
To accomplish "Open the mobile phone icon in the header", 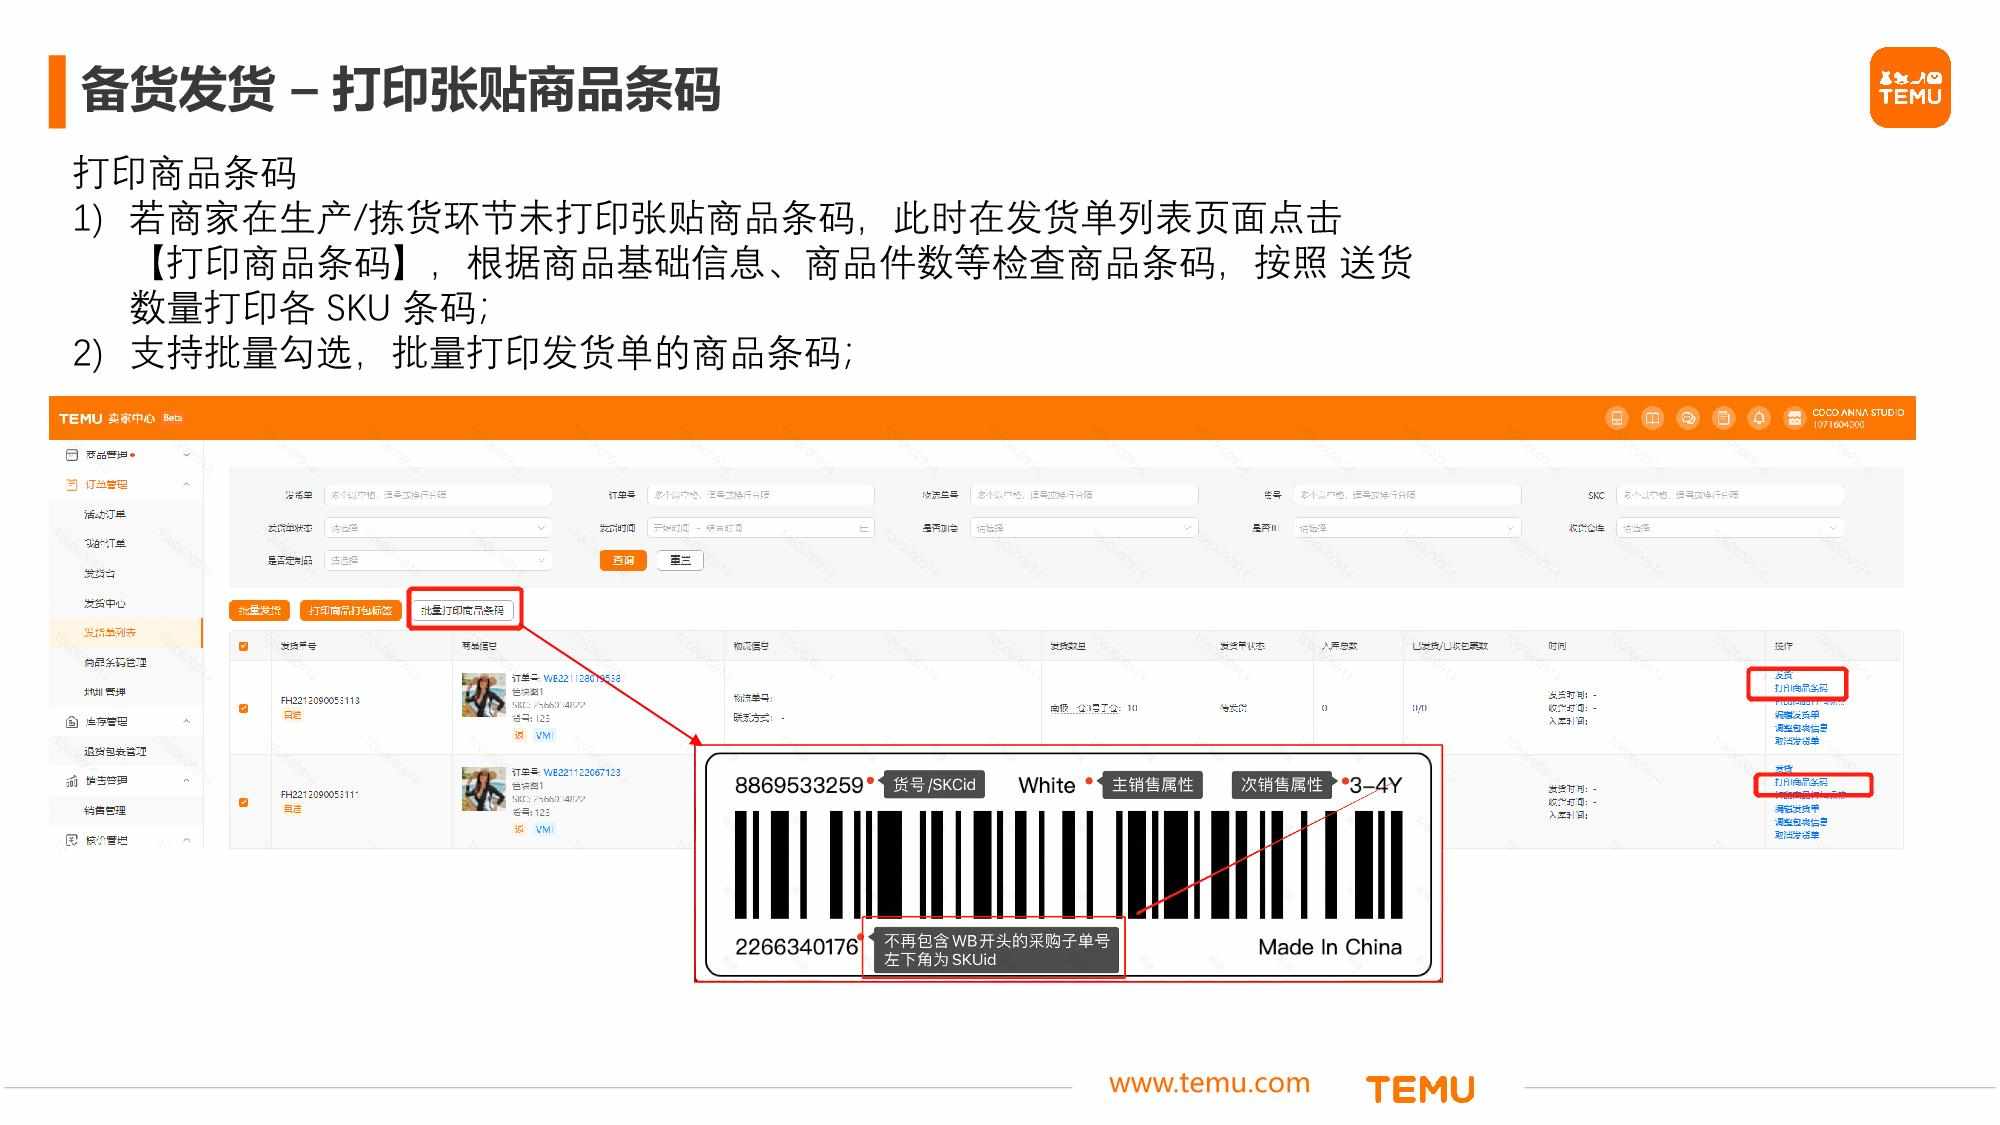I will click(x=1617, y=418).
